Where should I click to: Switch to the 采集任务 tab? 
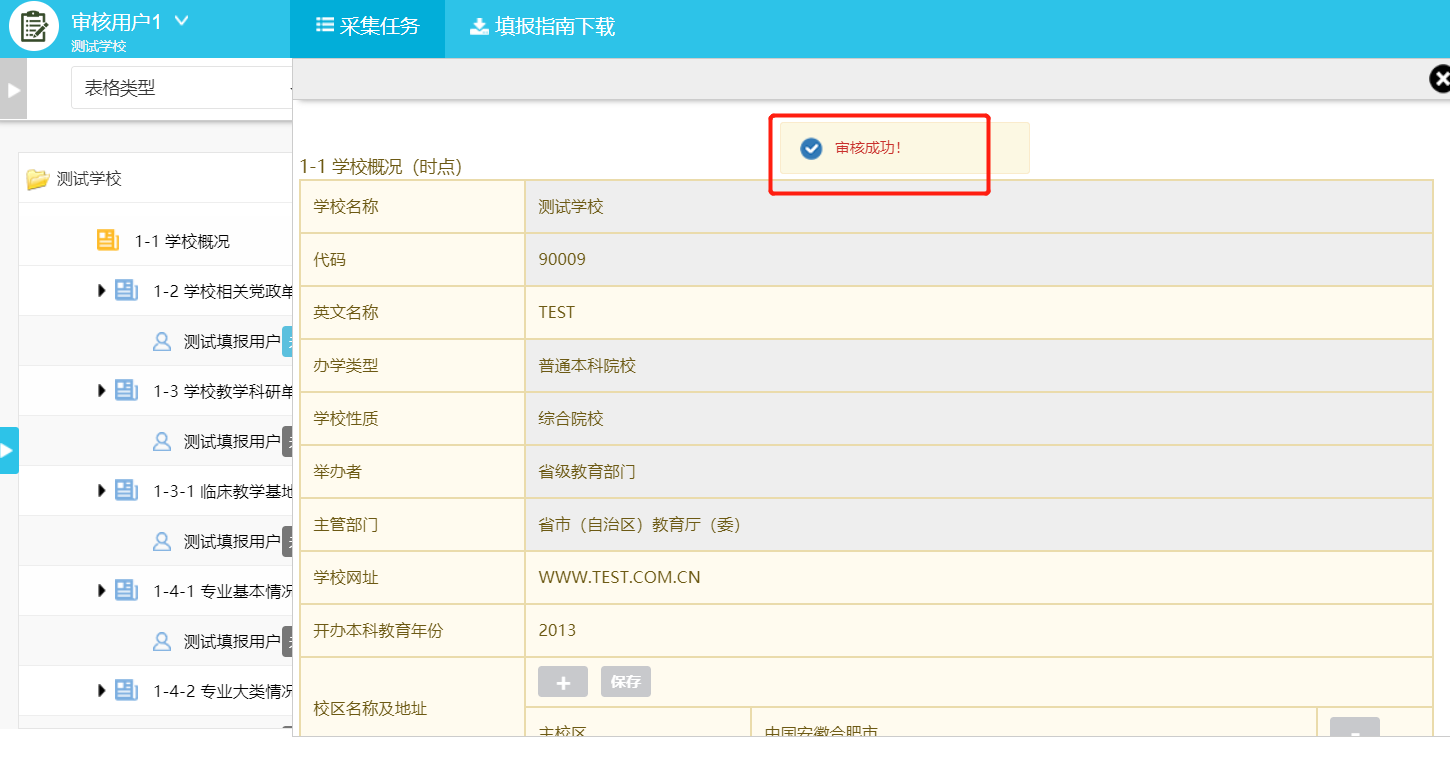click(367, 27)
